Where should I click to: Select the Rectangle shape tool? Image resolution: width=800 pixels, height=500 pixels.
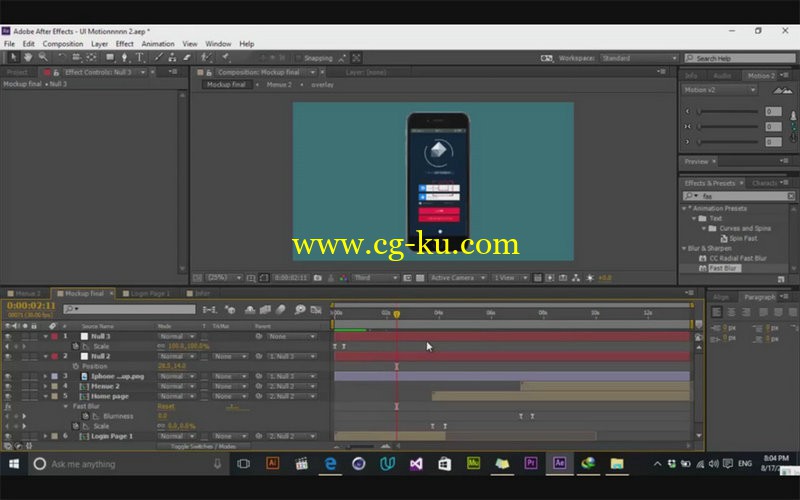(110, 57)
